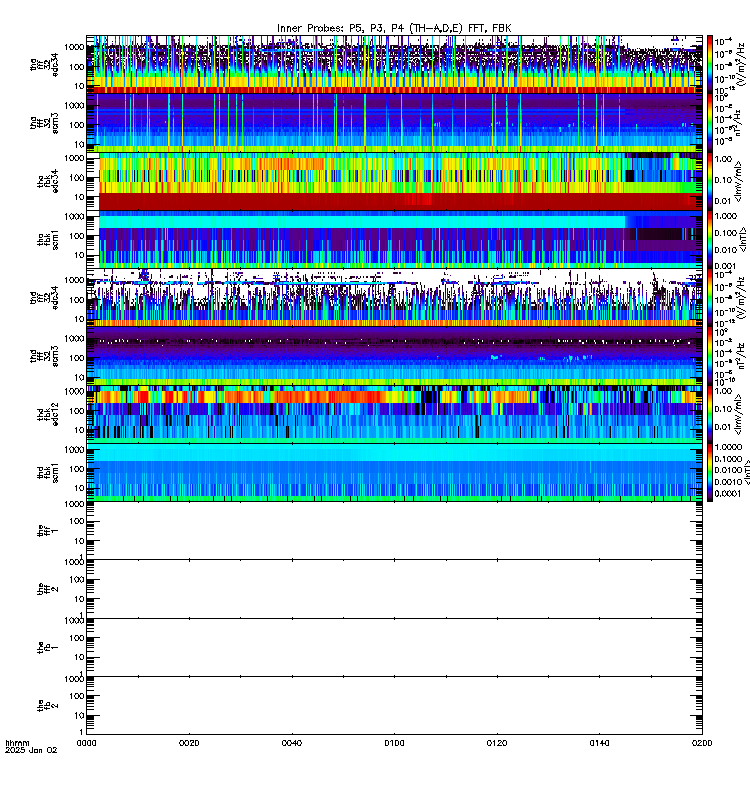The image size is (750, 800).
Task: Click the the fff 2 axis label
Action: click(x=48, y=588)
